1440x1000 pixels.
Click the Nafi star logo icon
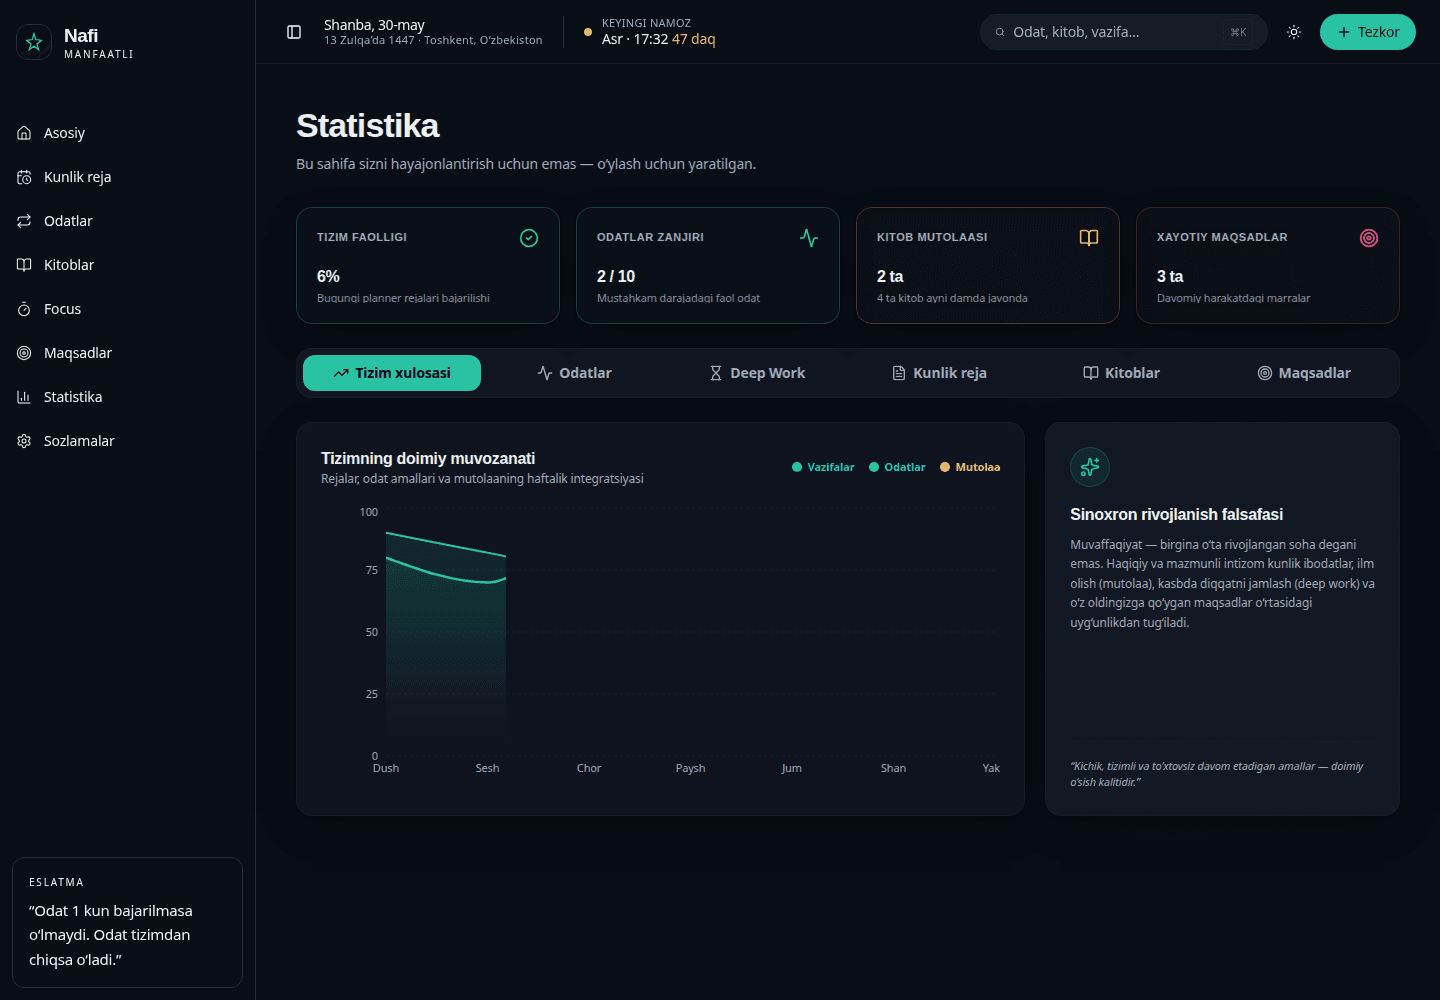pos(34,42)
